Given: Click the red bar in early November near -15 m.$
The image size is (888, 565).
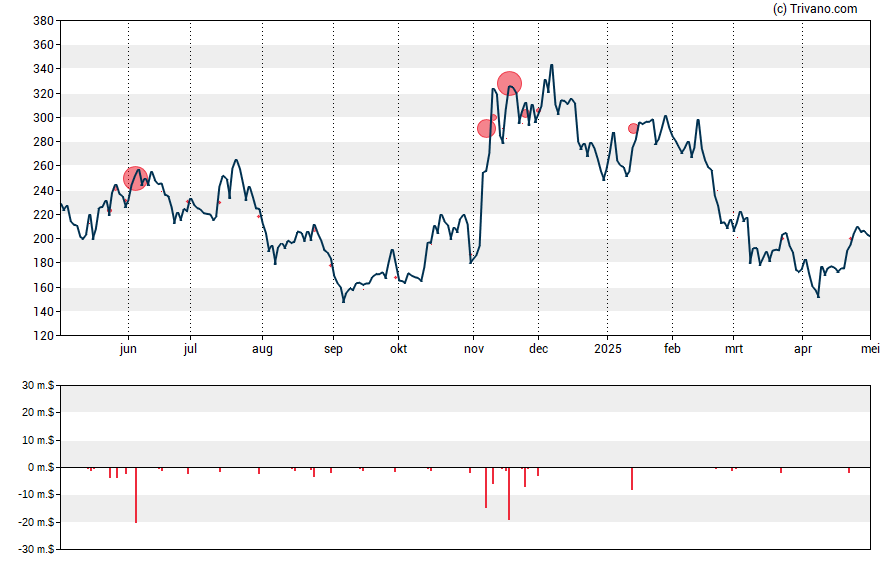Looking at the screenshot, I should coord(486,487).
